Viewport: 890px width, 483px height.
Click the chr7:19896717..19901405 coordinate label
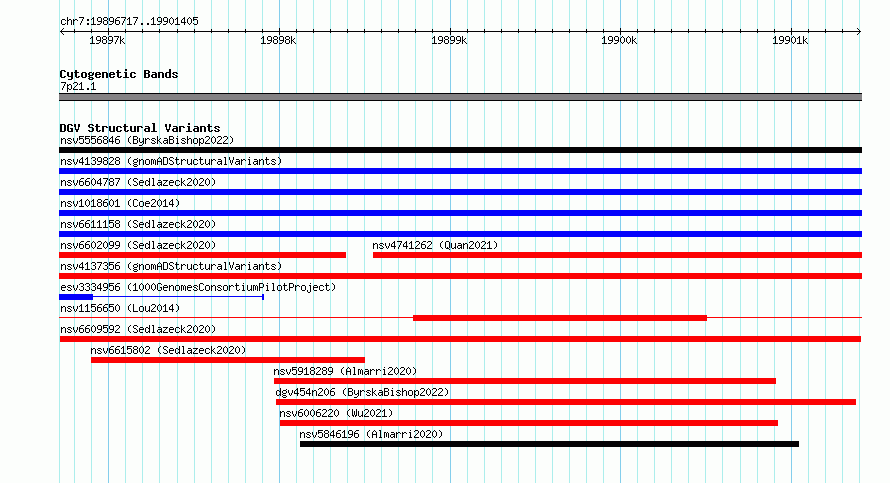point(129,21)
